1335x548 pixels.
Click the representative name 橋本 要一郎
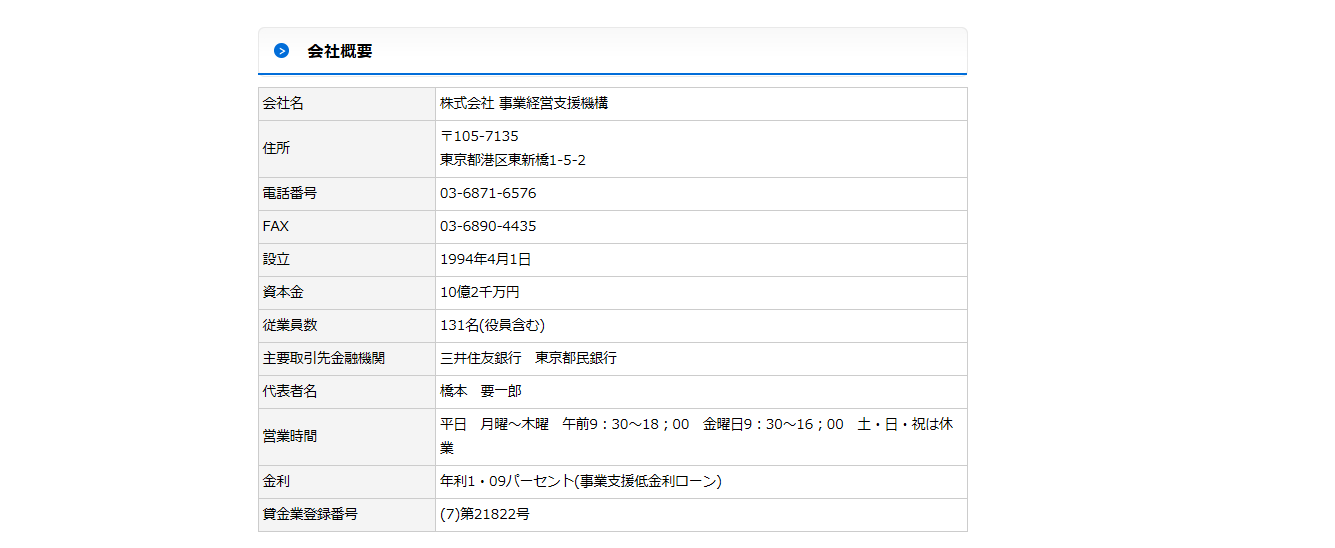tap(480, 391)
